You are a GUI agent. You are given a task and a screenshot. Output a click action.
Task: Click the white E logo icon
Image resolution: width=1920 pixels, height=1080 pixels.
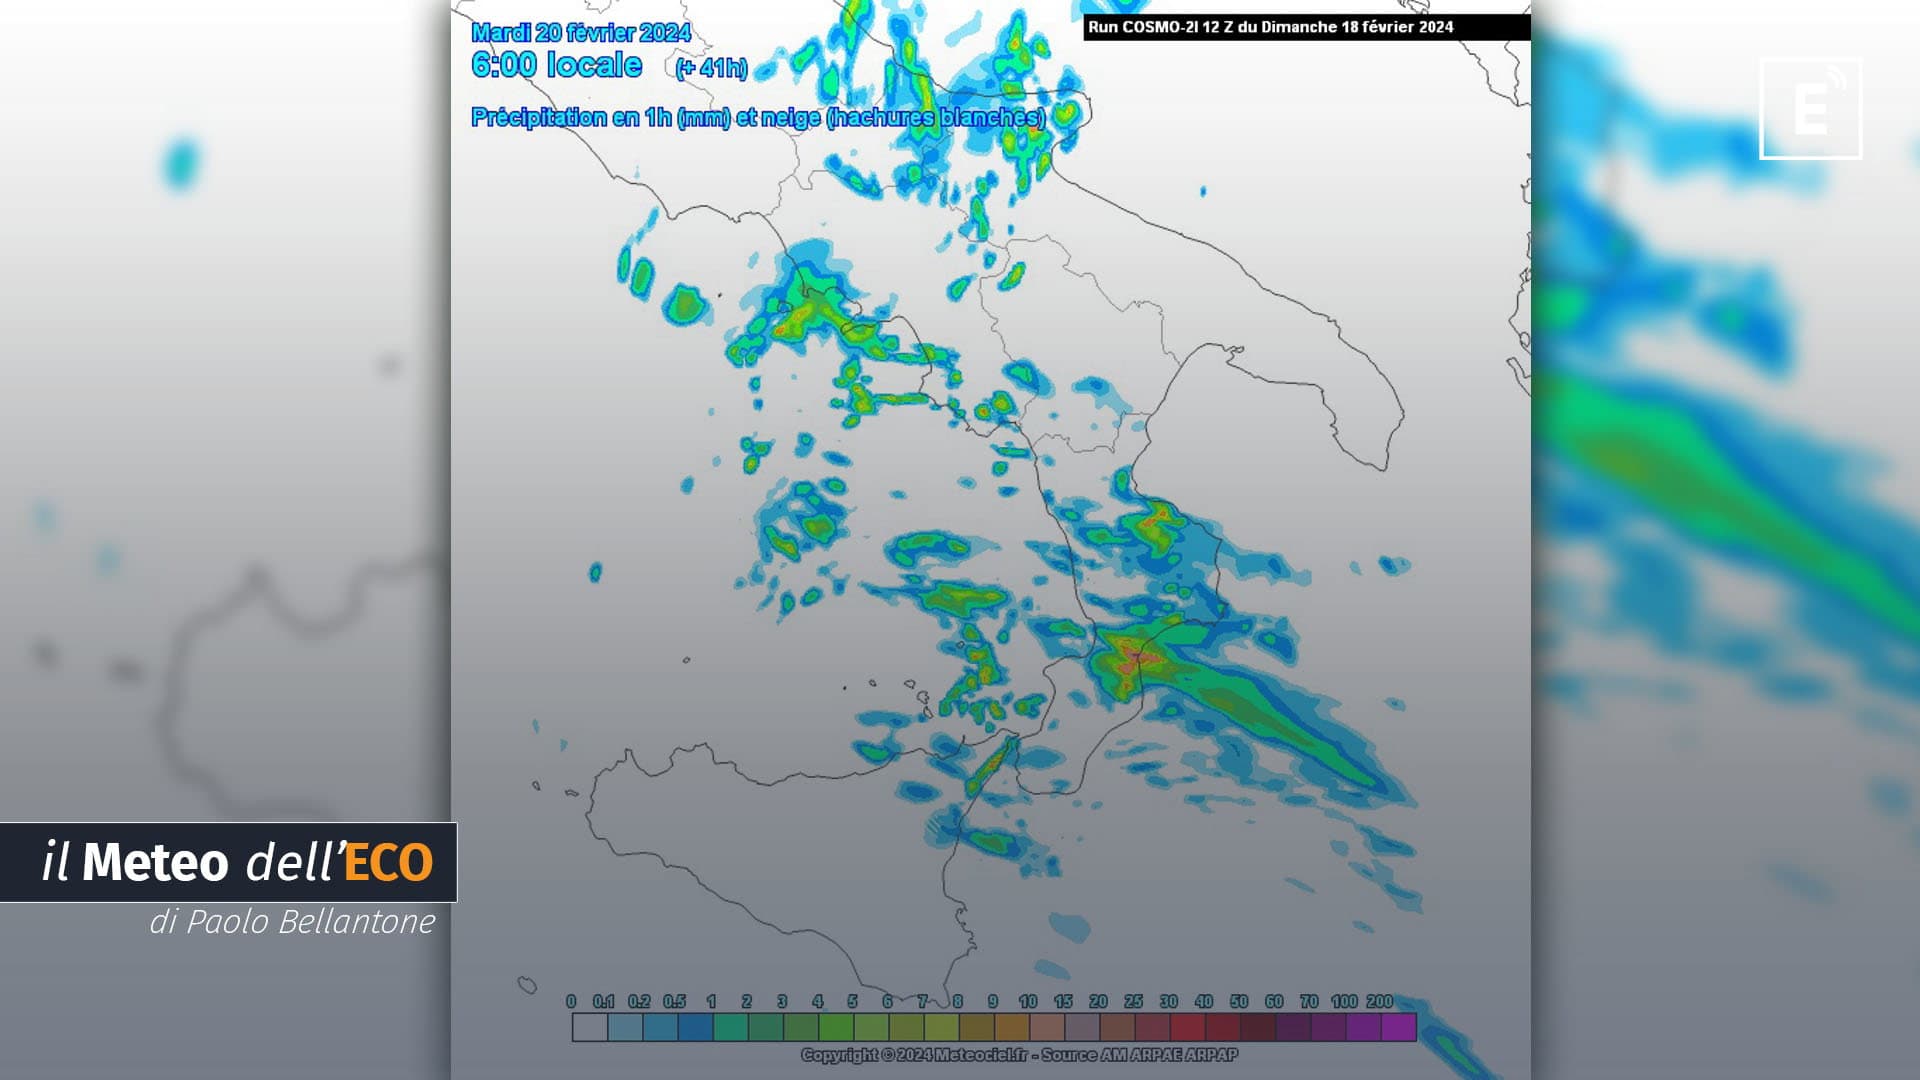tap(1810, 108)
